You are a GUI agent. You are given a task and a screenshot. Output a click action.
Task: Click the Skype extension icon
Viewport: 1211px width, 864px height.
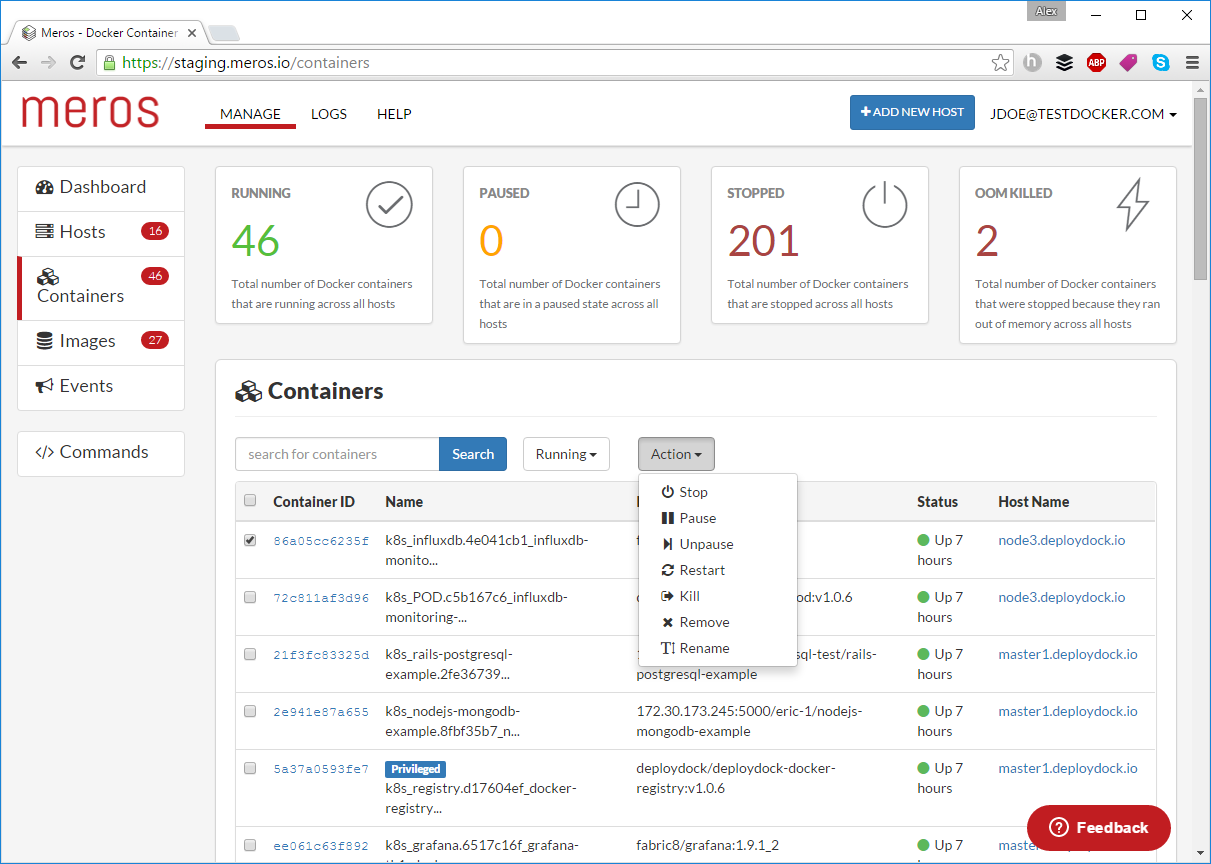(x=1160, y=63)
